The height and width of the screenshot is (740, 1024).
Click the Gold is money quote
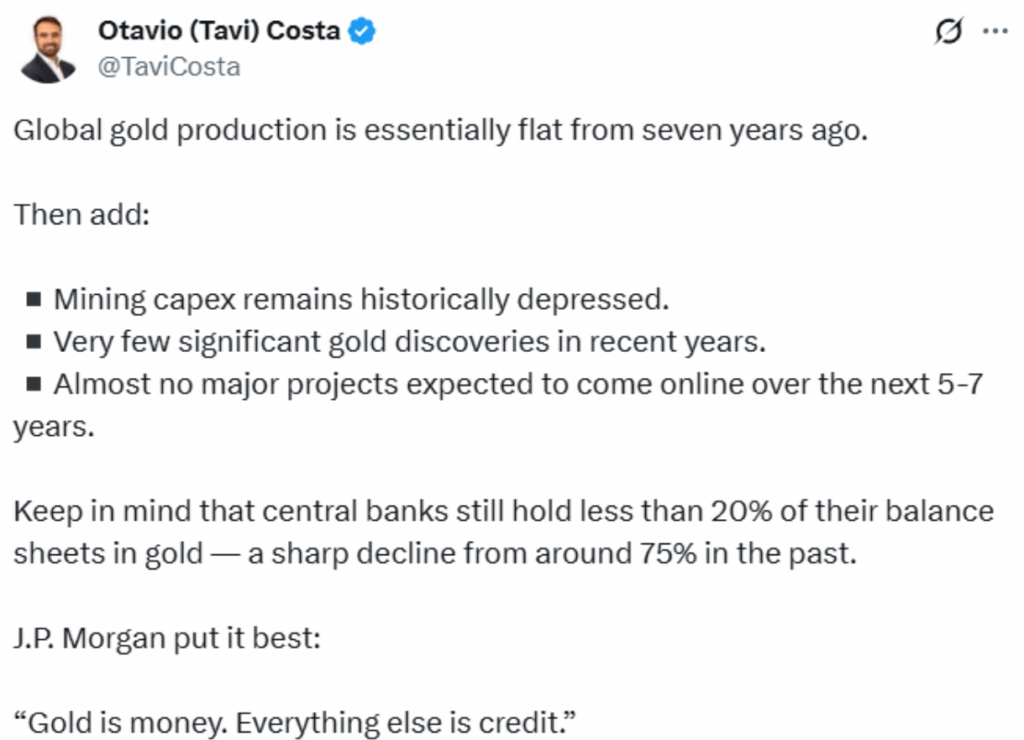click(x=295, y=722)
